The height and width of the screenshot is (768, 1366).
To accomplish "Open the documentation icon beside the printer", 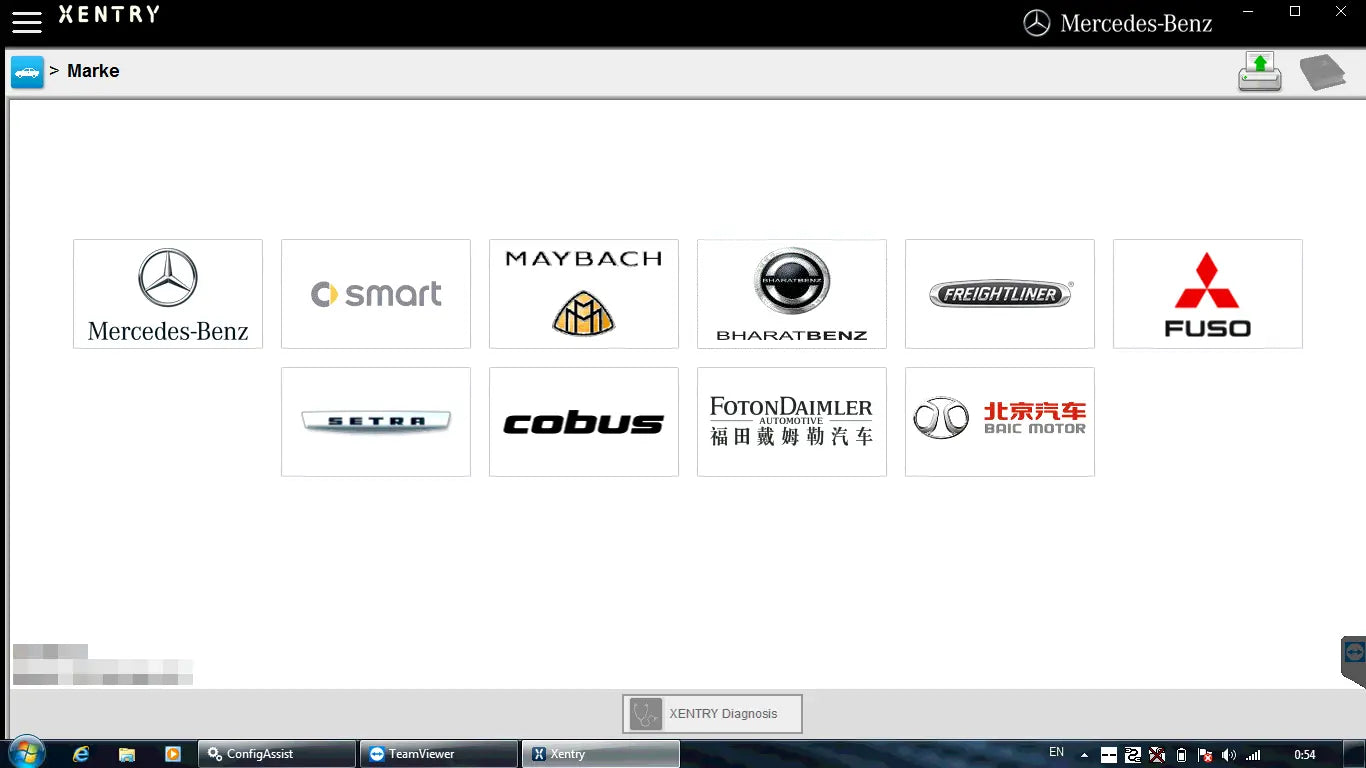I will click(x=1323, y=71).
